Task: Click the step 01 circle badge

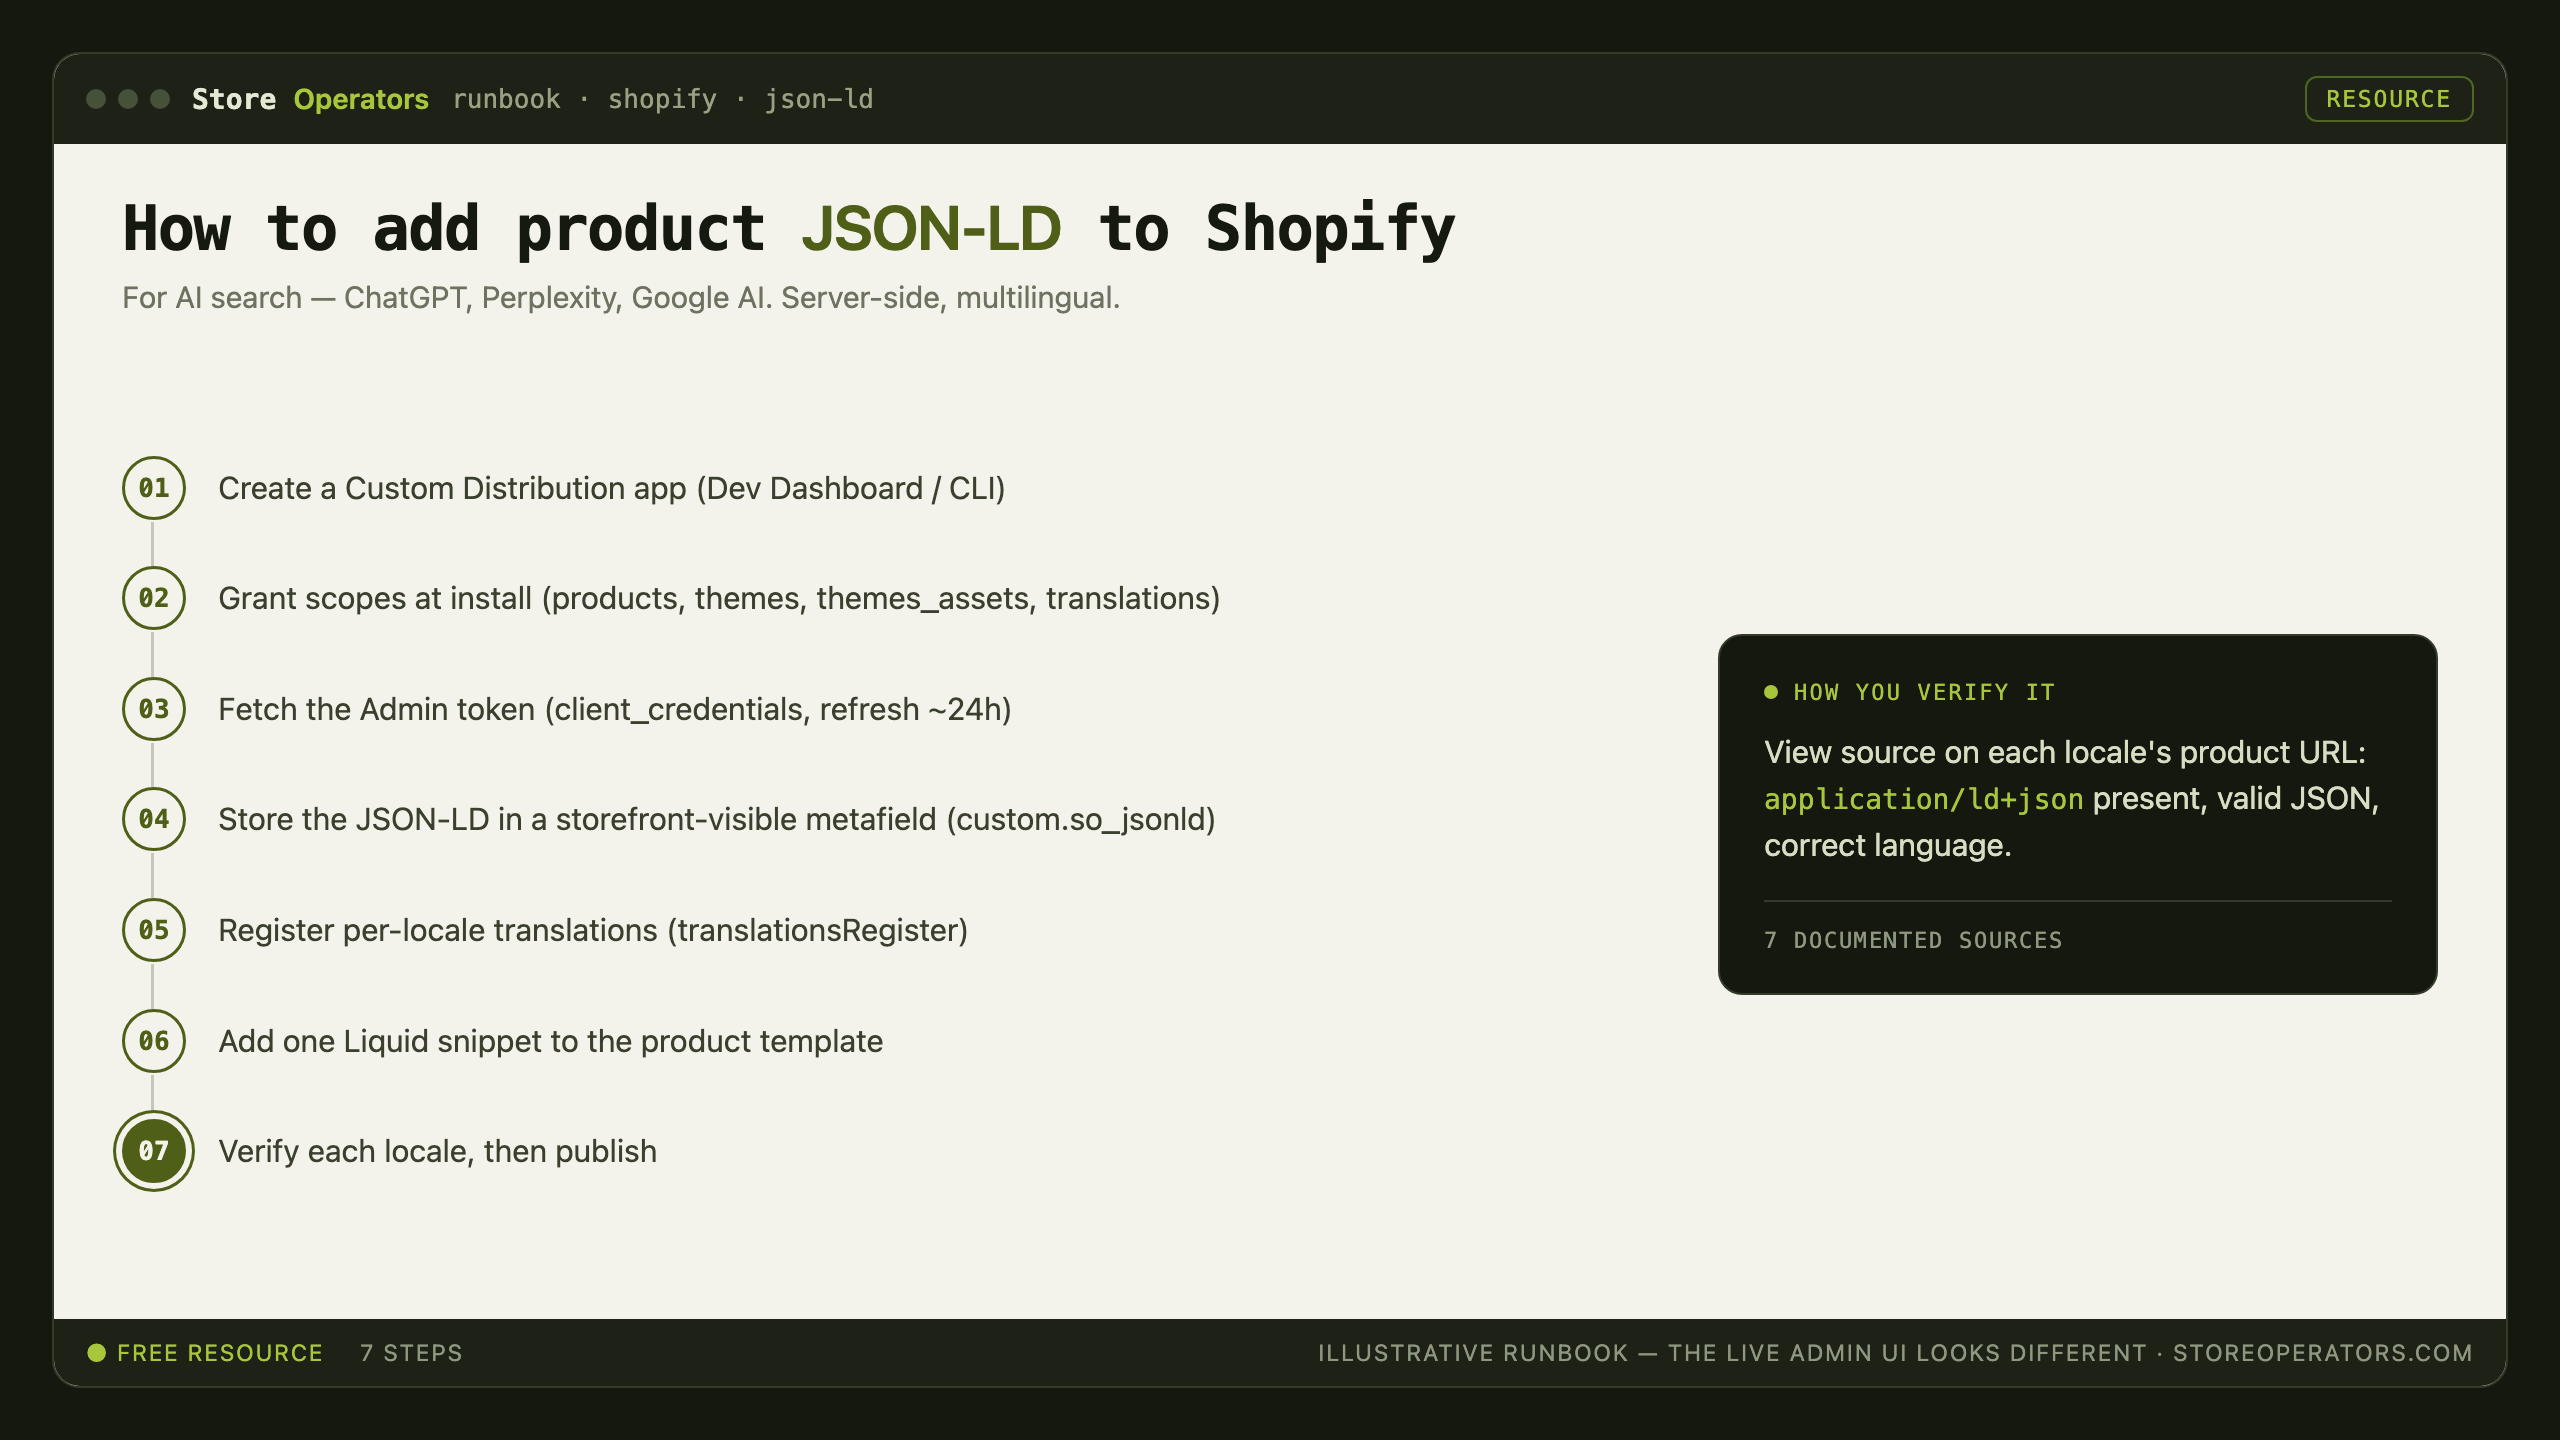Action: click(154, 488)
